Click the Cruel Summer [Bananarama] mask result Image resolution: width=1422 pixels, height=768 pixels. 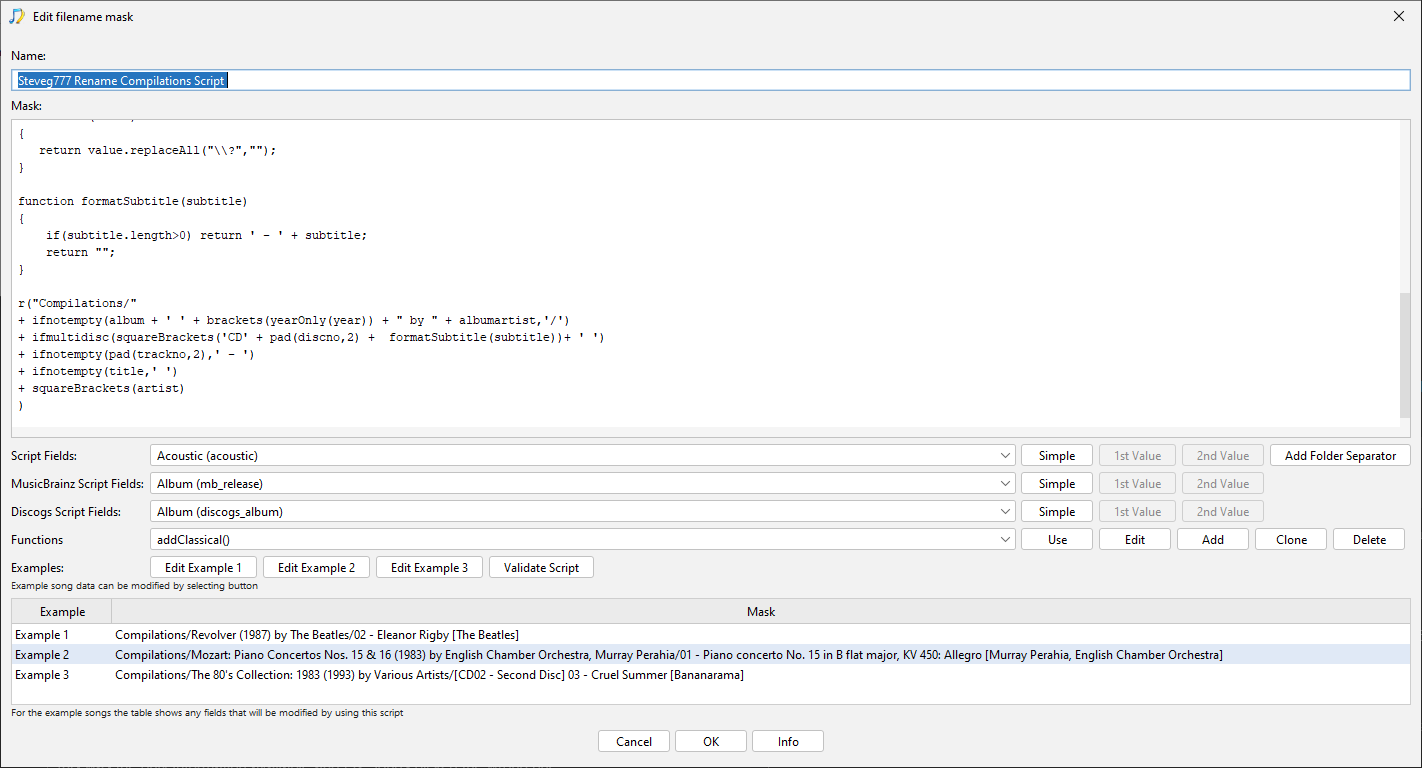(429, 675)
